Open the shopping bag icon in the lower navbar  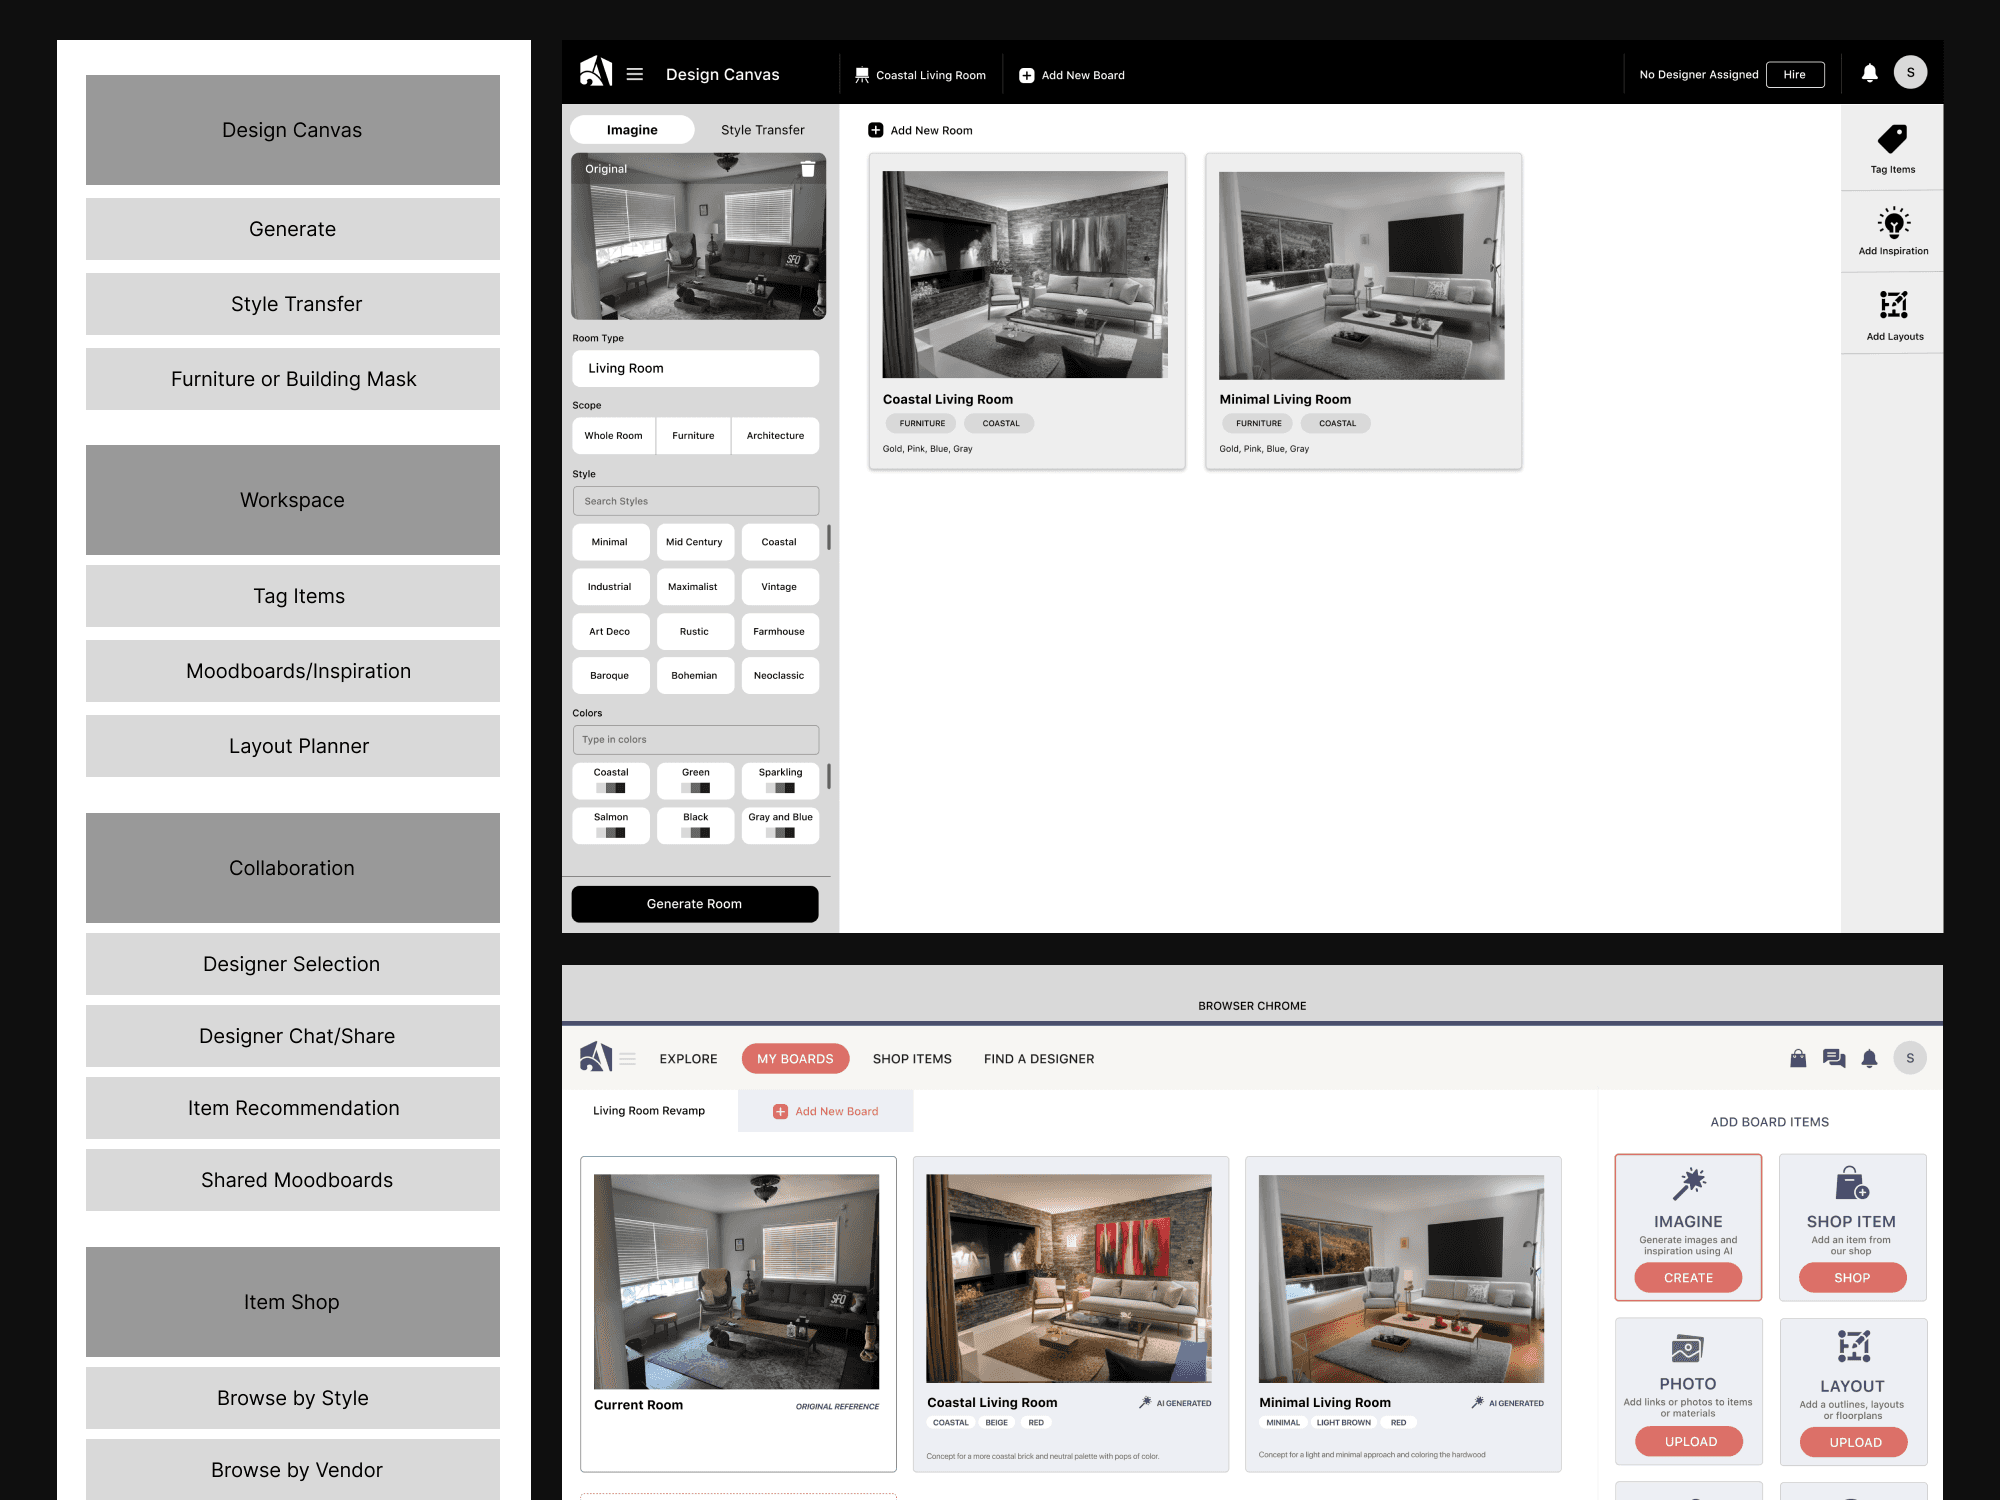(x=1798, y=1058)
